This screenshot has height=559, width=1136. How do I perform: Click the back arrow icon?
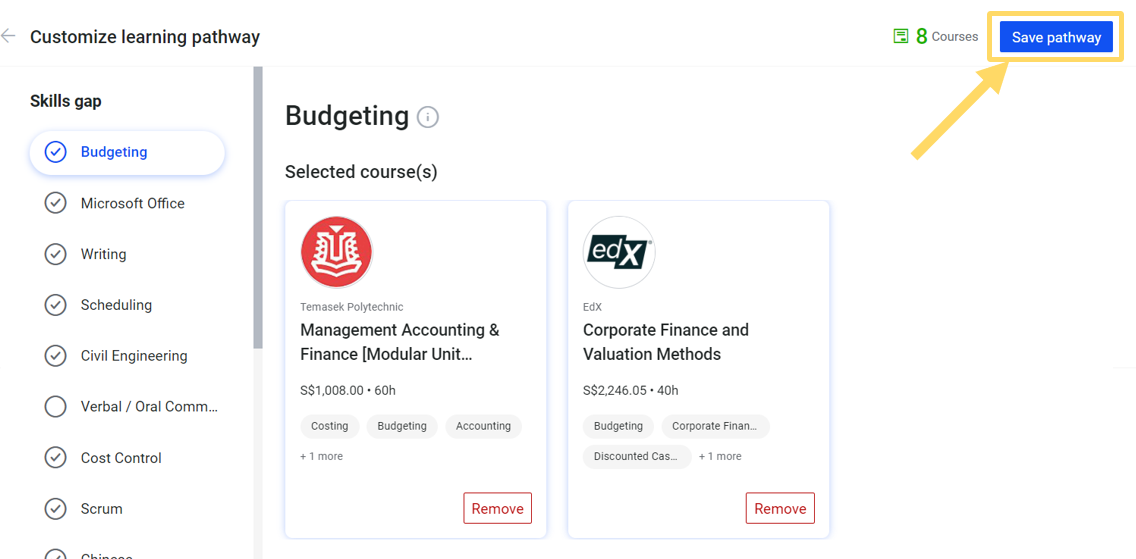click(8, 35)
